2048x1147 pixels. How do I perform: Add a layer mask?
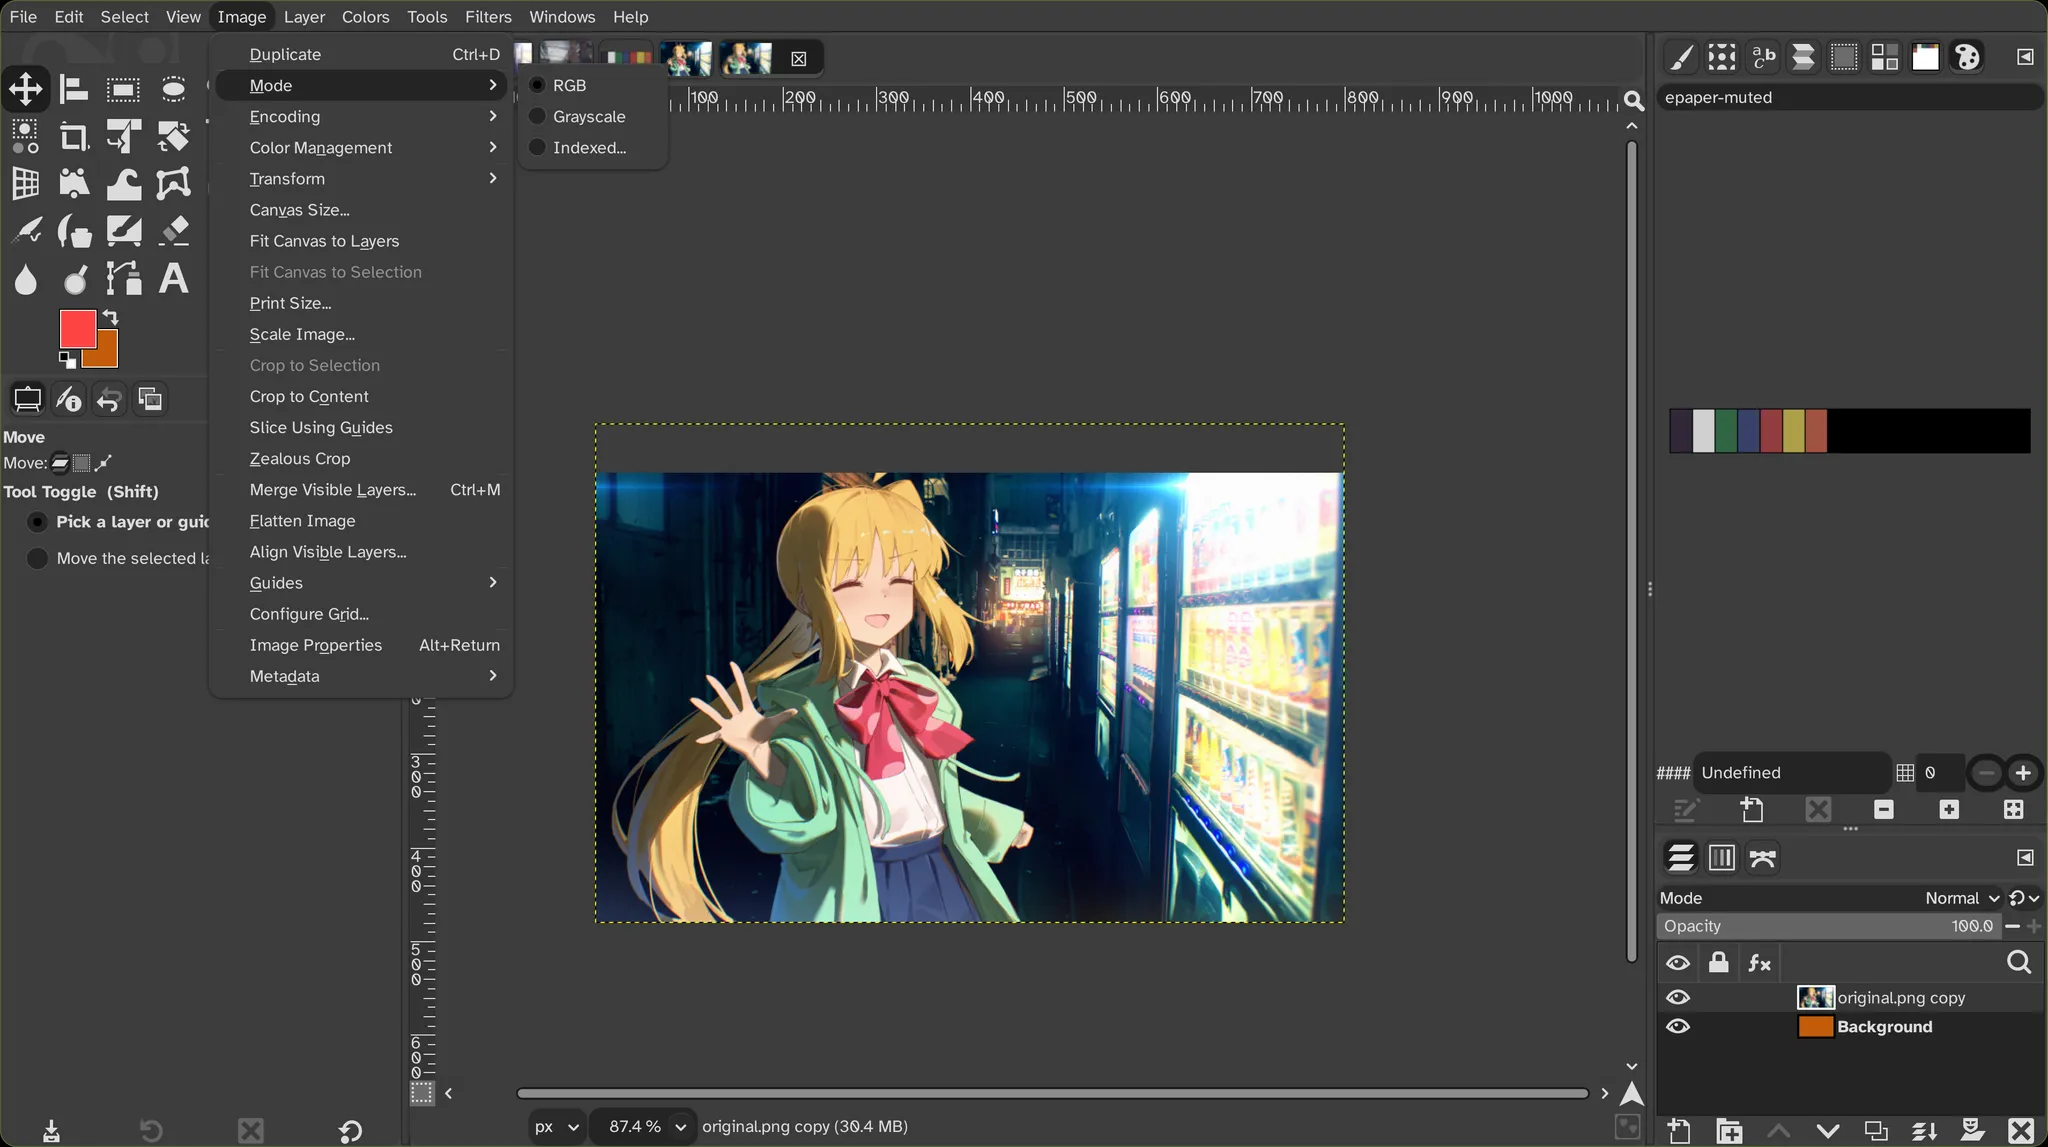pos(1973,1131)
